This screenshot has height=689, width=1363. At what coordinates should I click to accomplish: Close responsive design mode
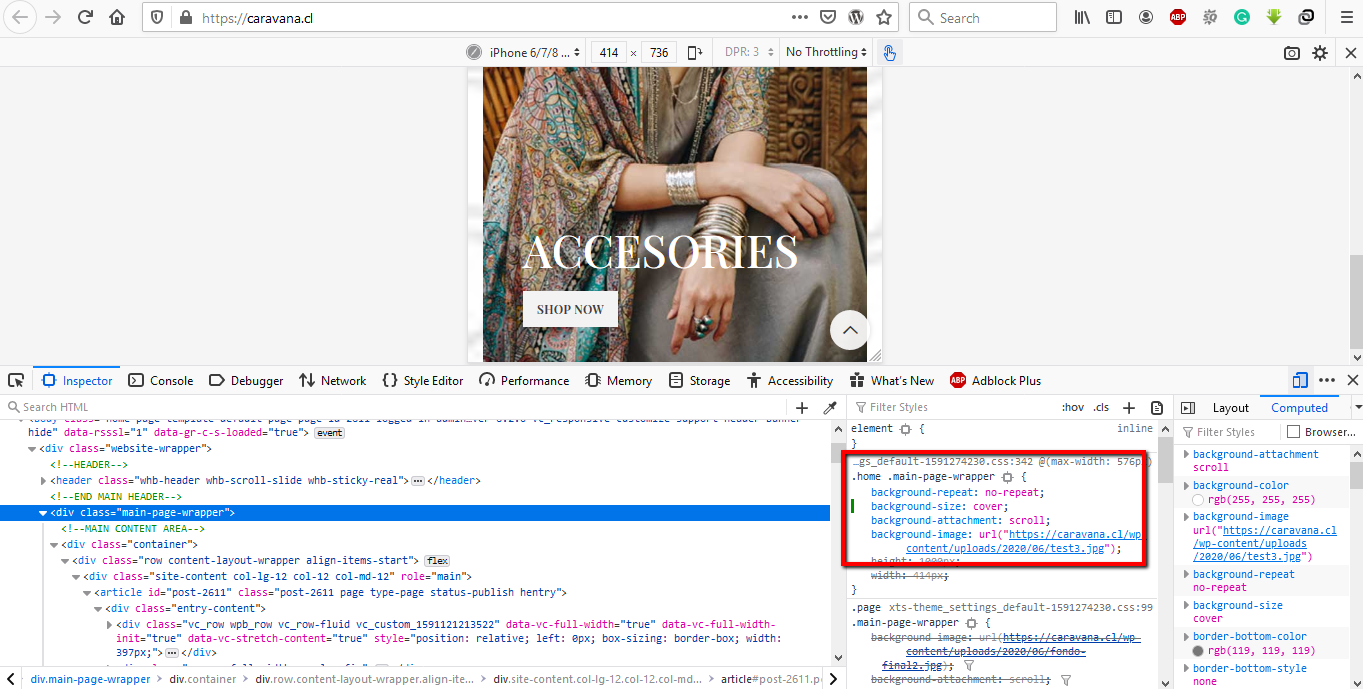pos(1349,53)
